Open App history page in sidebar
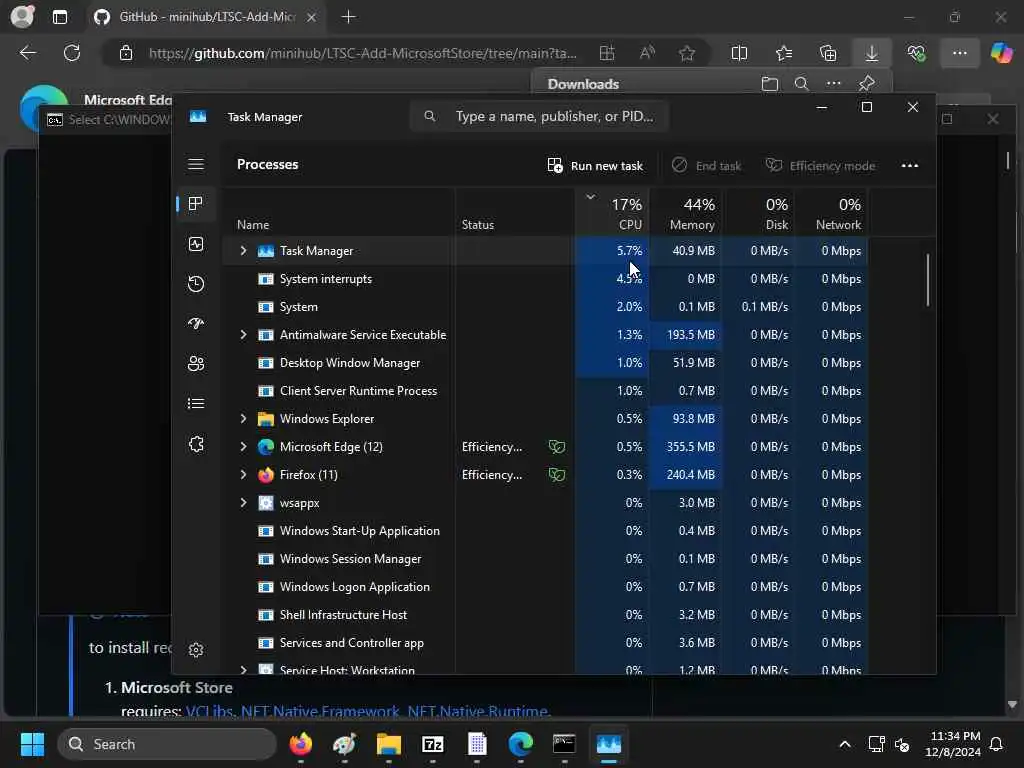 coord(196,284)
